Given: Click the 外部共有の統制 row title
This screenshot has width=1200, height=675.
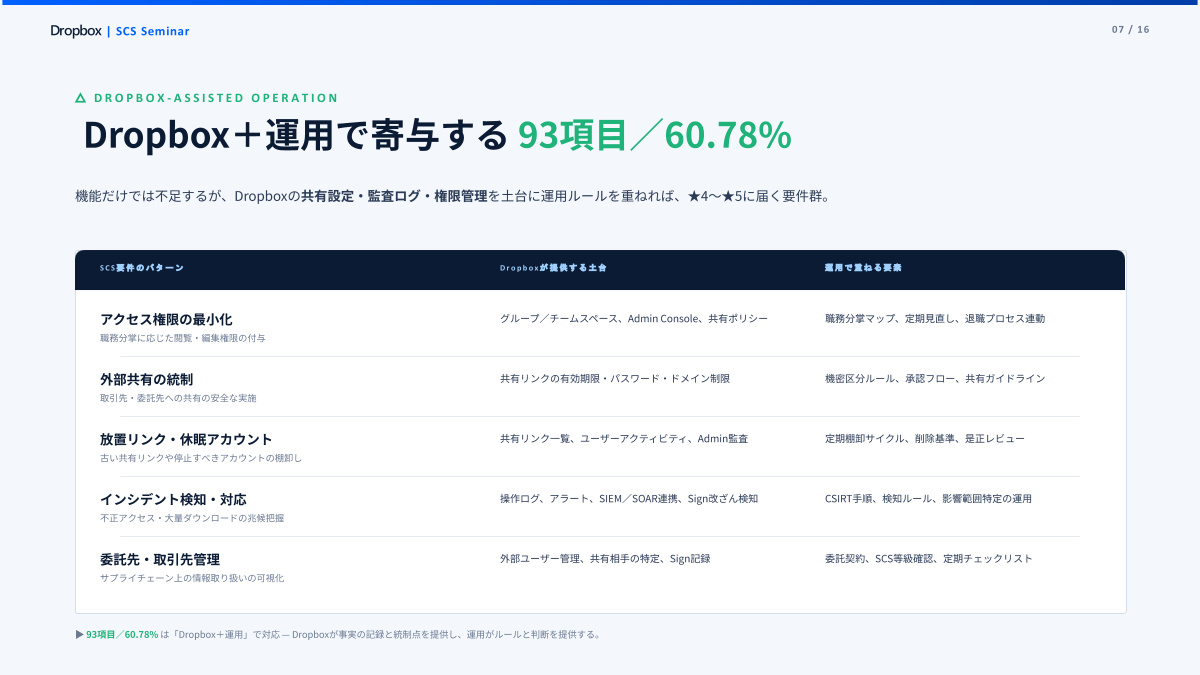Looking at the screenshot, I should (x=146, y=379).
